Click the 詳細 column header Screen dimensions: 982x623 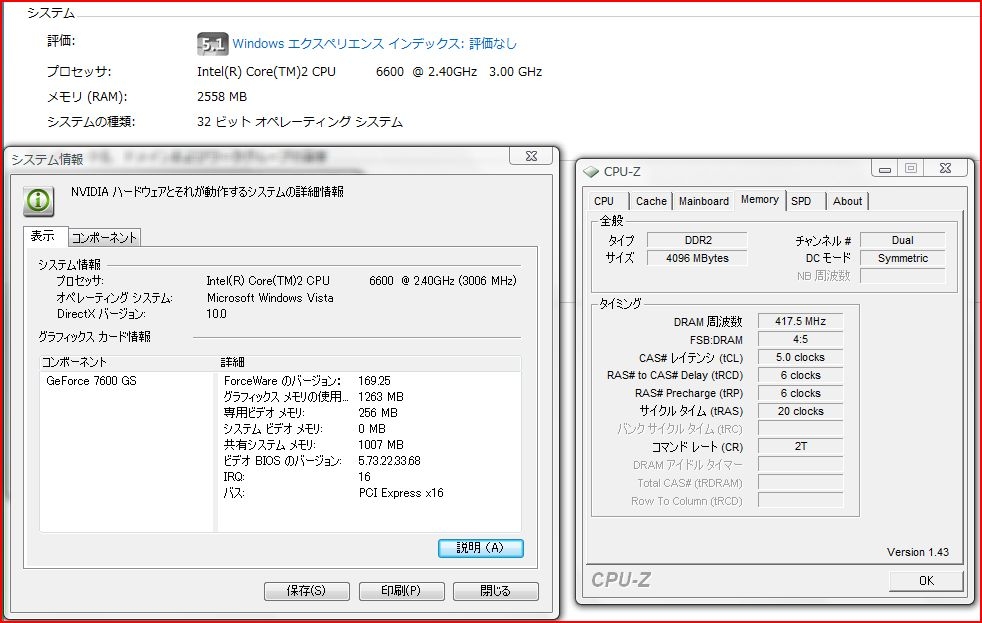pyautogui.click(x=369, y=362)
